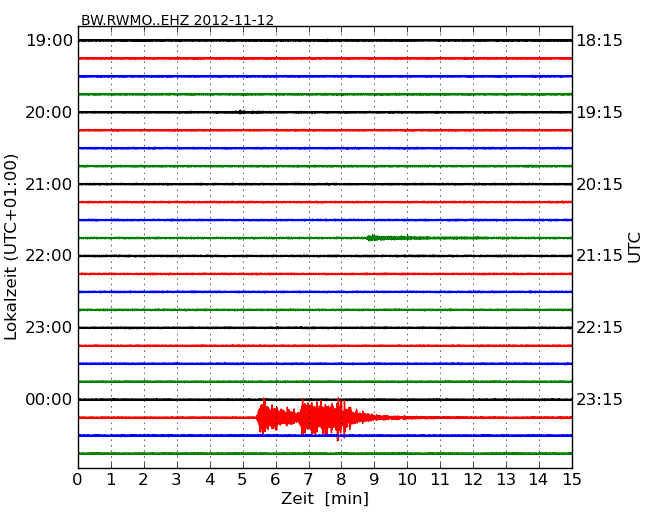This screenshot has width=650, height=520.
Task: Click the x-axis tick label 11
Action: [x=440, y=479]
